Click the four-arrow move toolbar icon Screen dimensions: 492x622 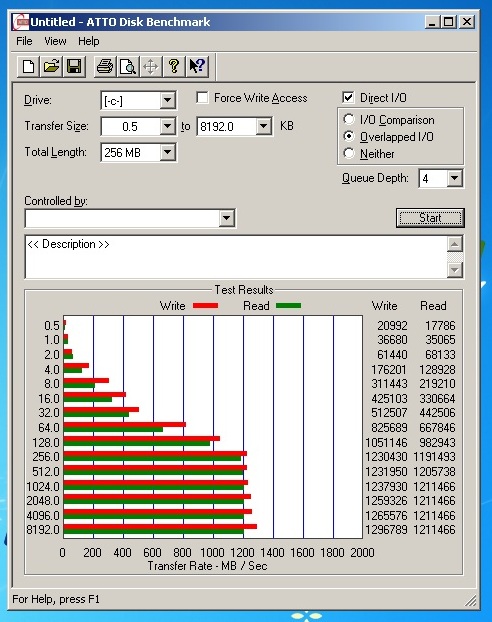(151, 66)
